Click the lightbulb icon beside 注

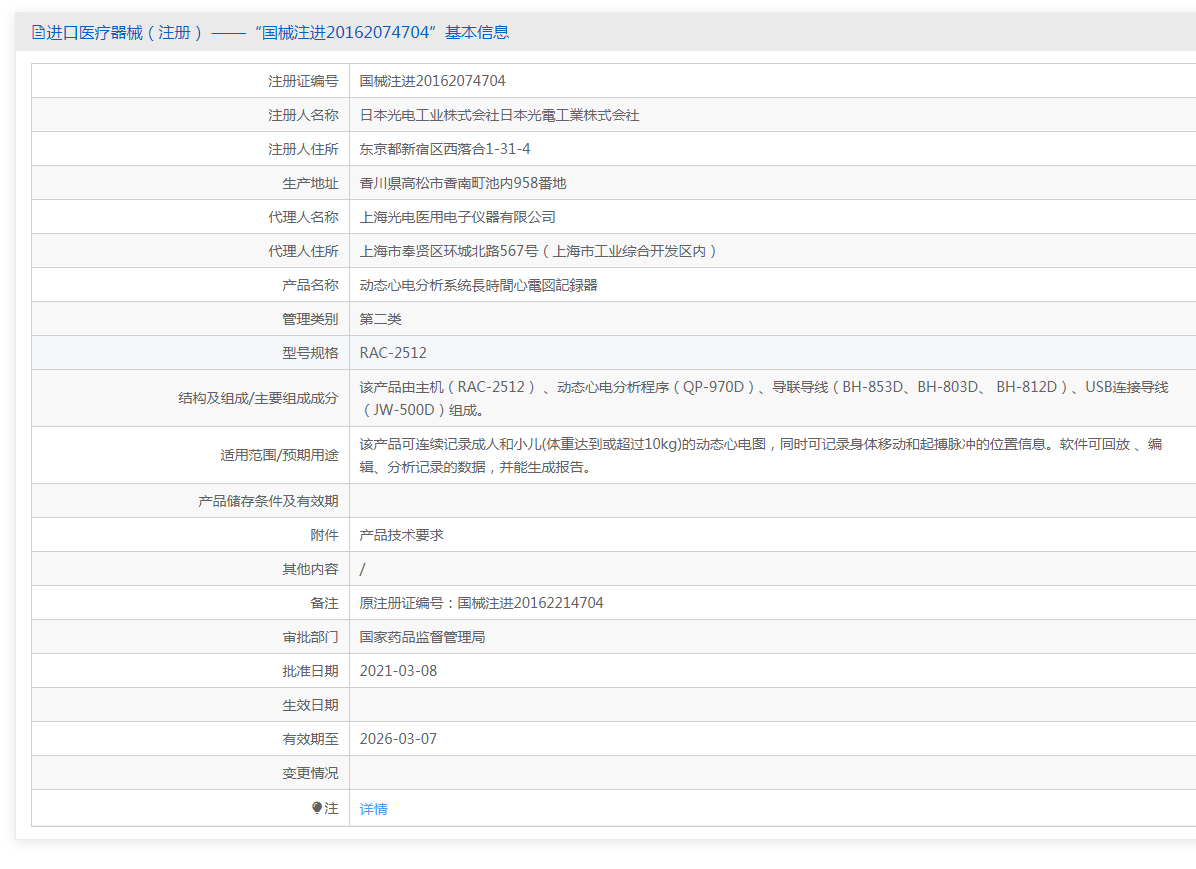click(x=317, y=808)
